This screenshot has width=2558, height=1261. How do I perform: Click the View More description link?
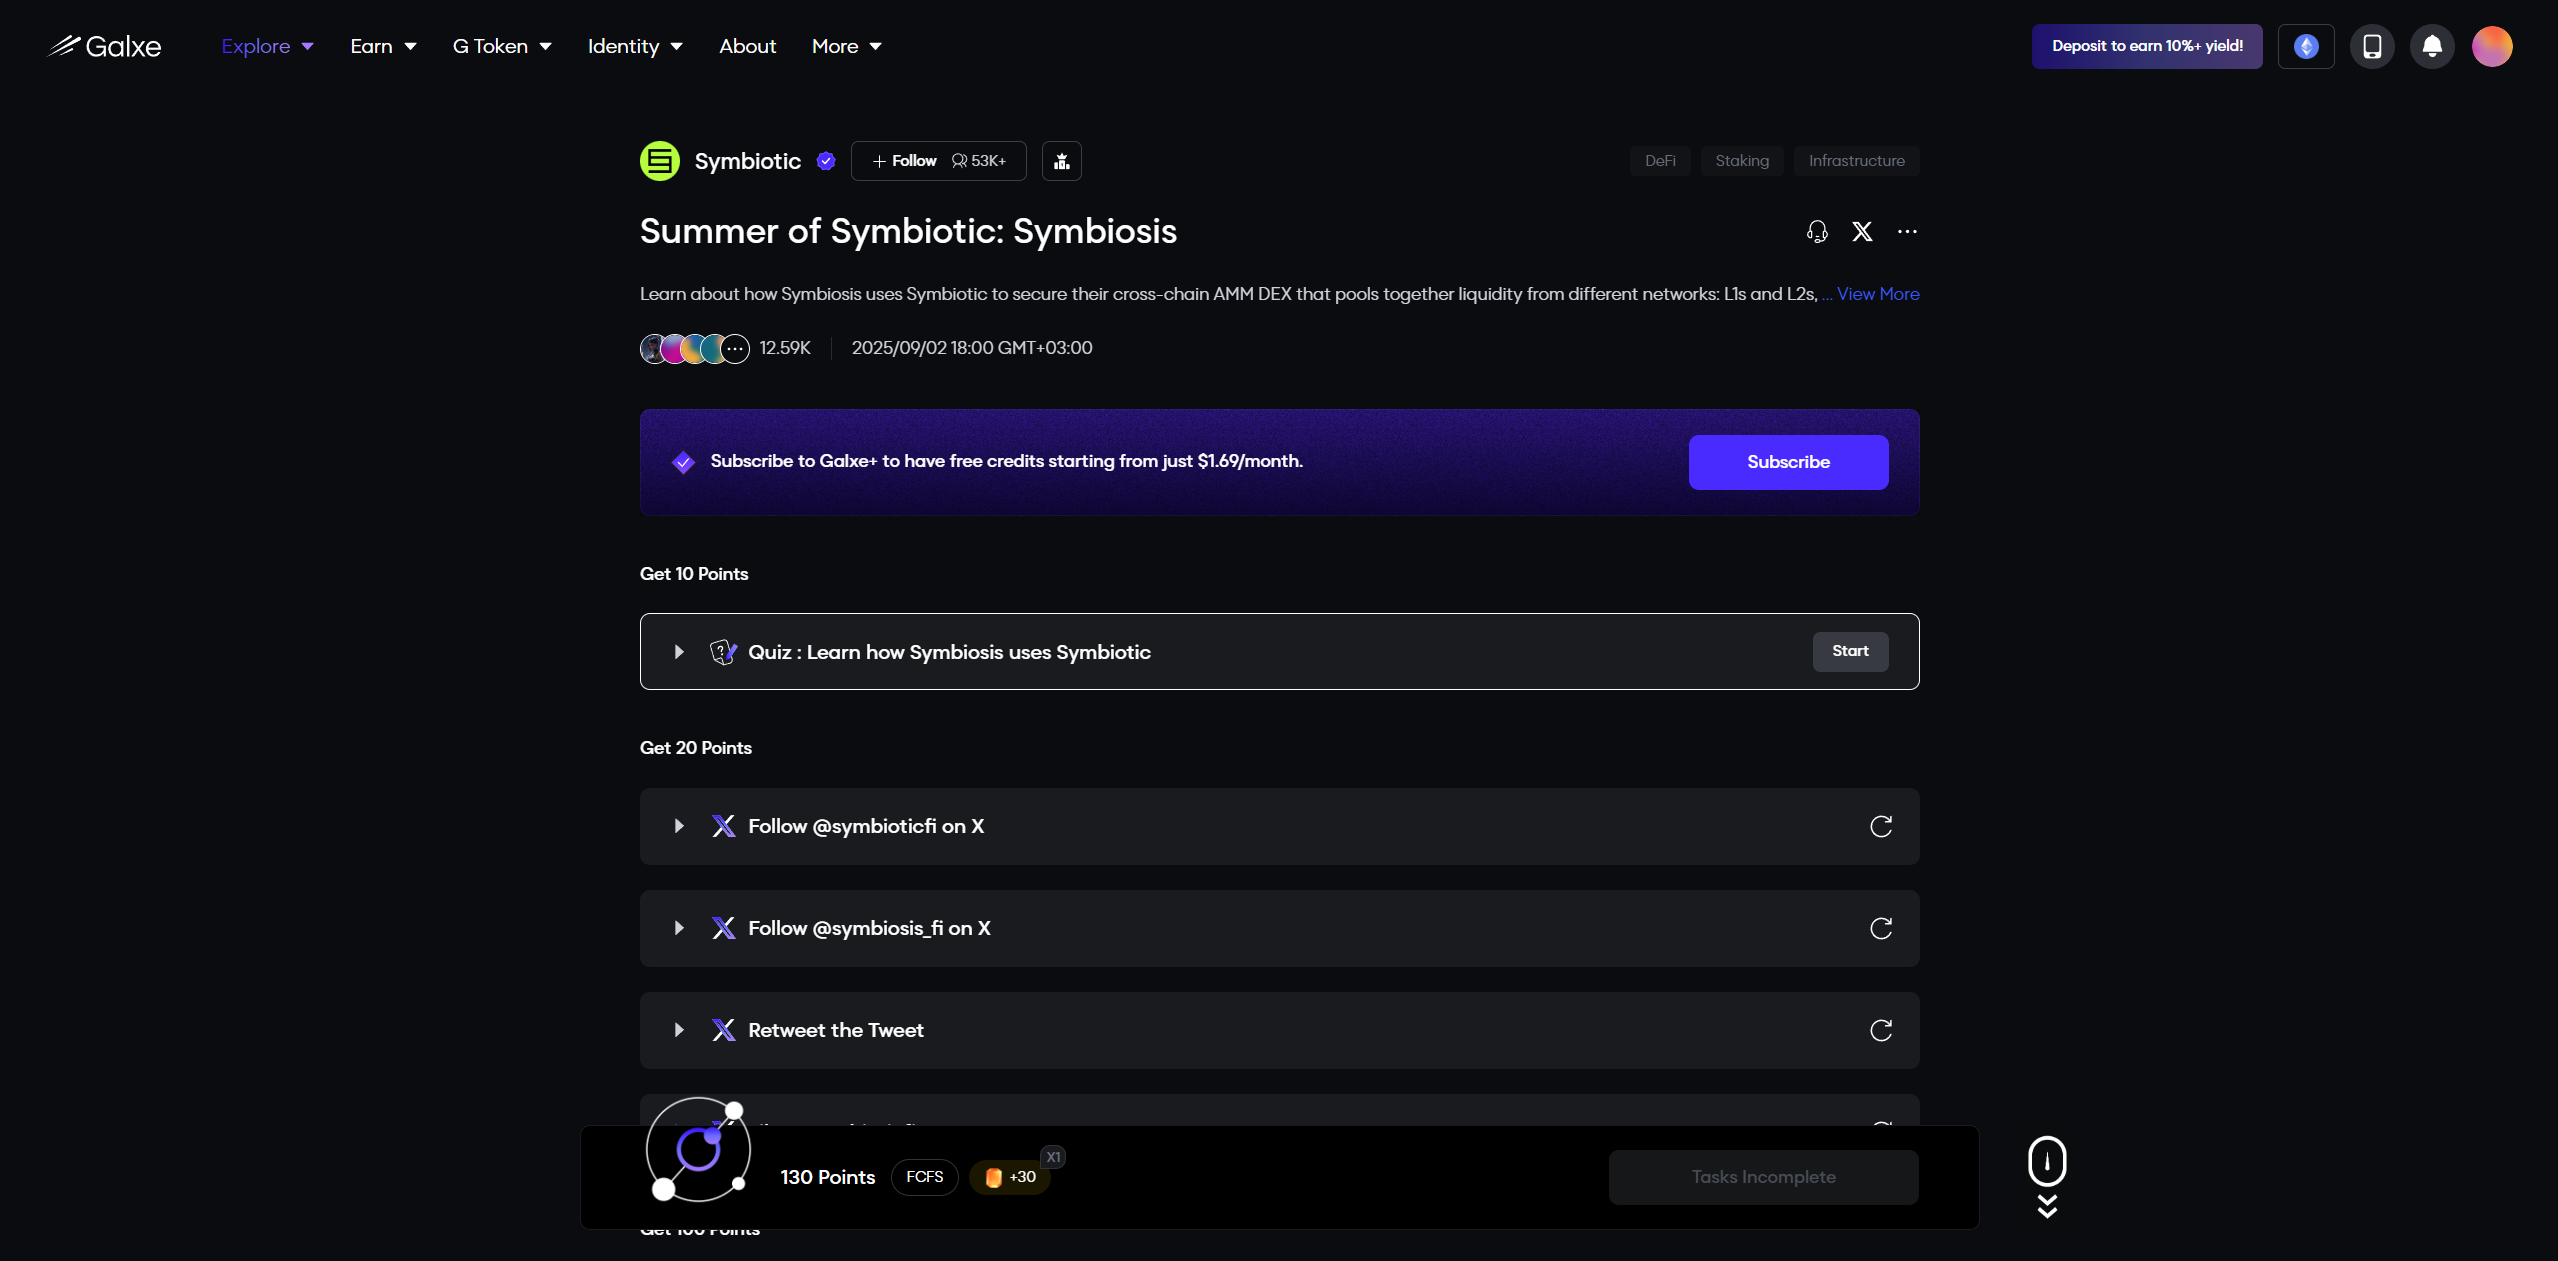tap(1877, 294)
